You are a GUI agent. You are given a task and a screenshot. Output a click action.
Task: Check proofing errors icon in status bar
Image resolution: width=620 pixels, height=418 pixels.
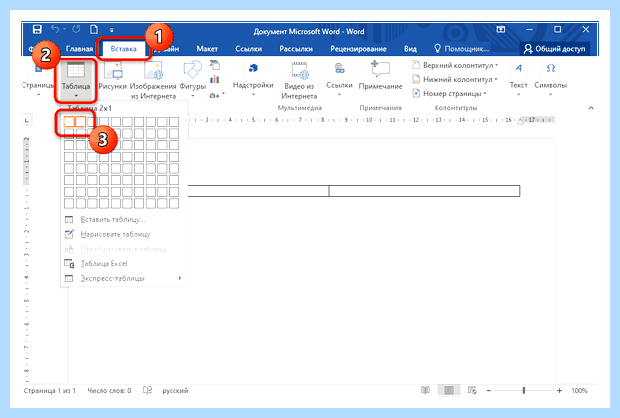pos(147,391)
